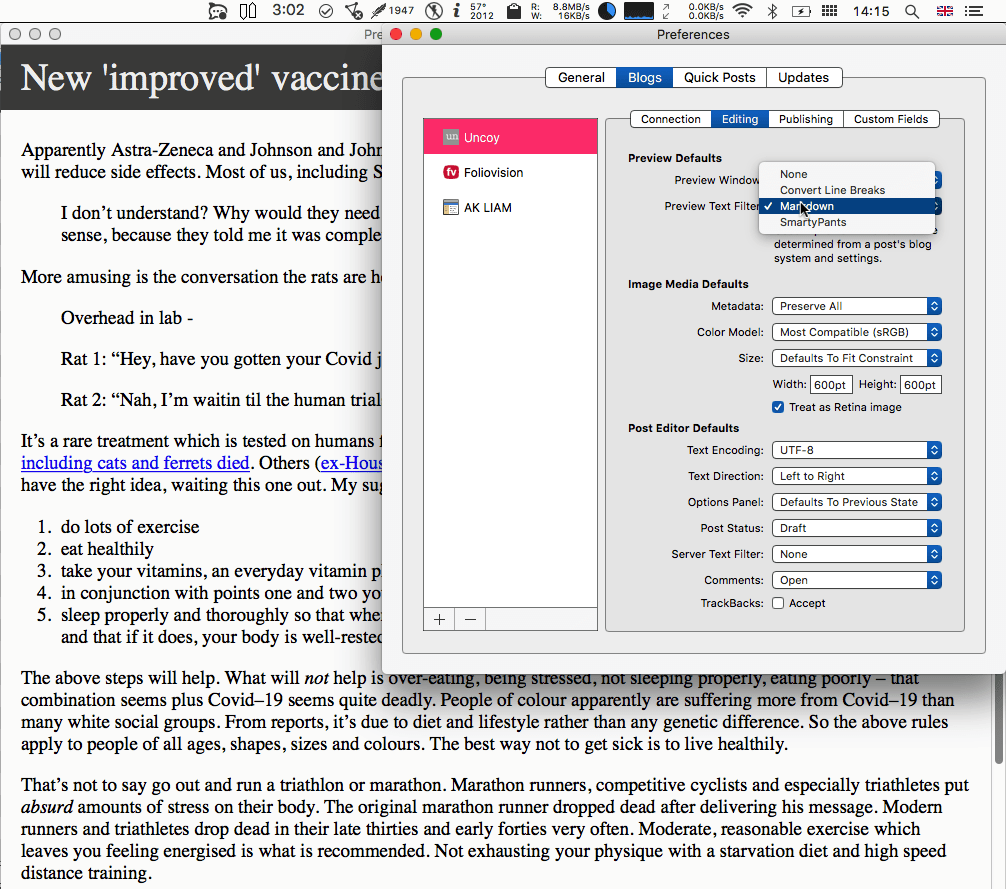
Task: Select the Uncoy blog row
Action: click(511, 137)
